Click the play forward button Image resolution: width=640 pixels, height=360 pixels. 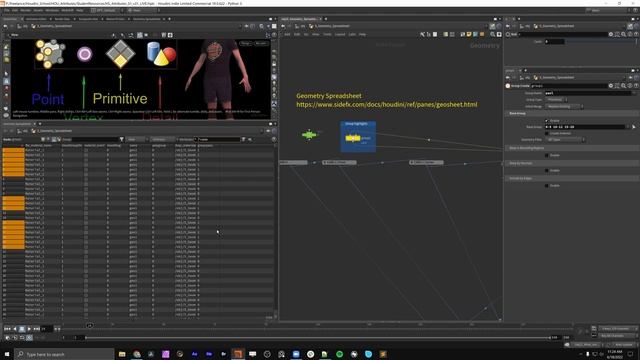(x=29, y=329)
